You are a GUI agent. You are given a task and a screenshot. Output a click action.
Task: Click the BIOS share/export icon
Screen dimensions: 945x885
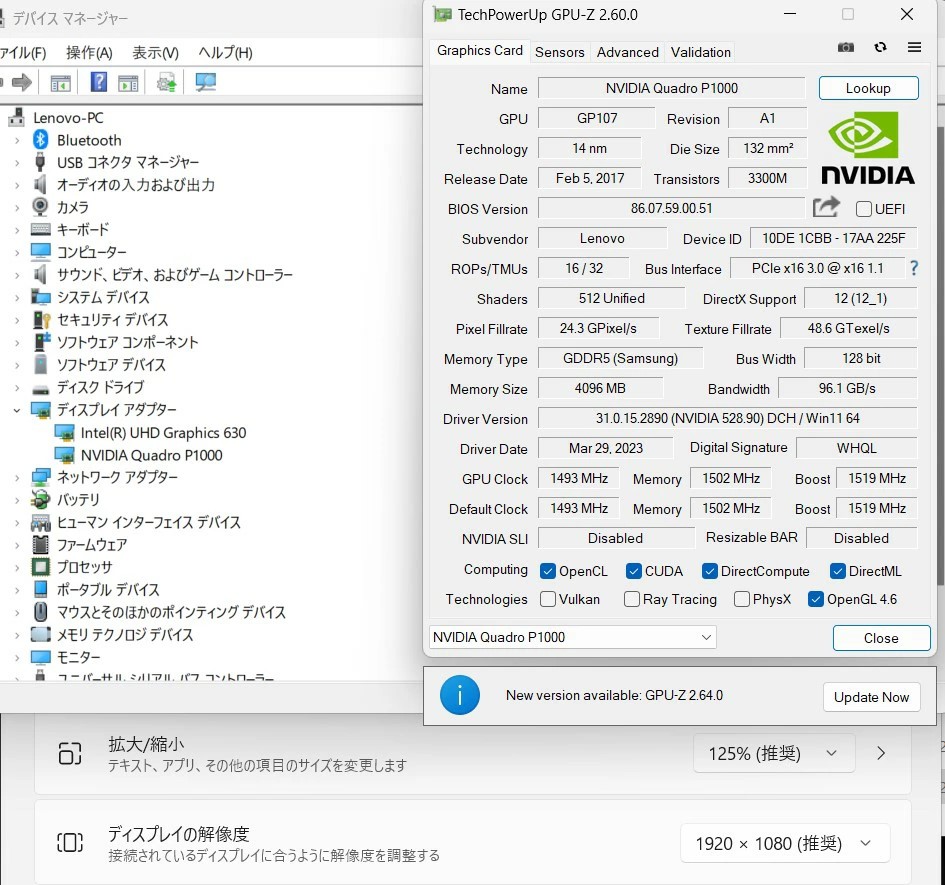click(x=826, y=207)
